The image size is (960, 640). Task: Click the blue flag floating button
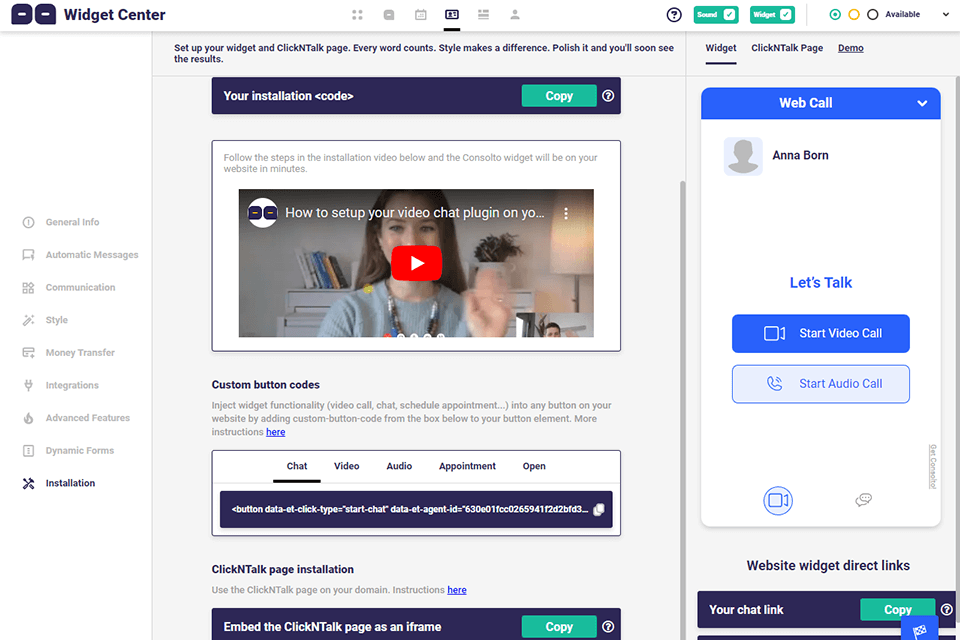pyautogui.click(x=920, y=630)
